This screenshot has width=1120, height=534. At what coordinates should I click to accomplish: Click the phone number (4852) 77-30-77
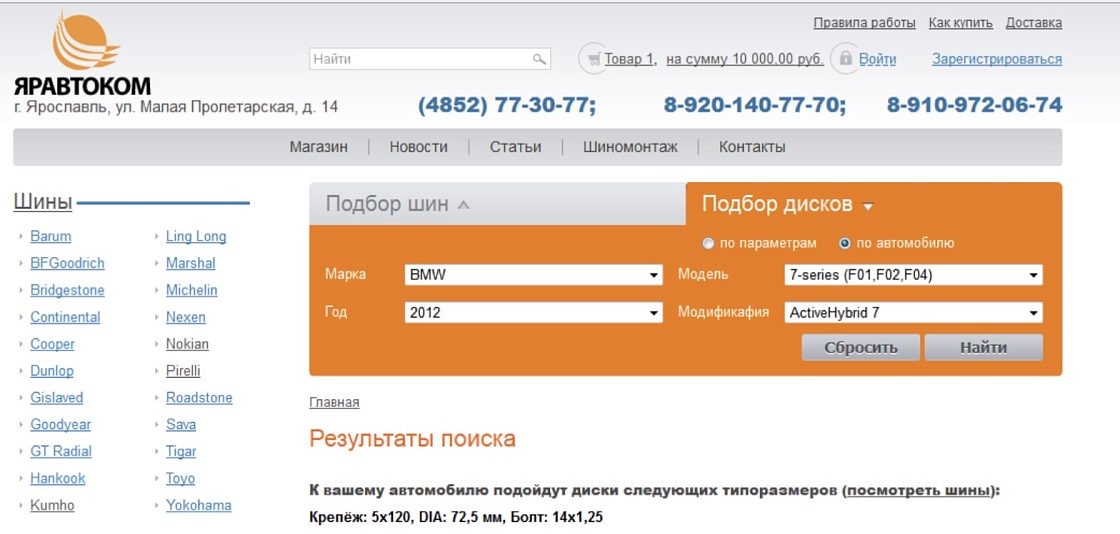[x=507, y=105]
